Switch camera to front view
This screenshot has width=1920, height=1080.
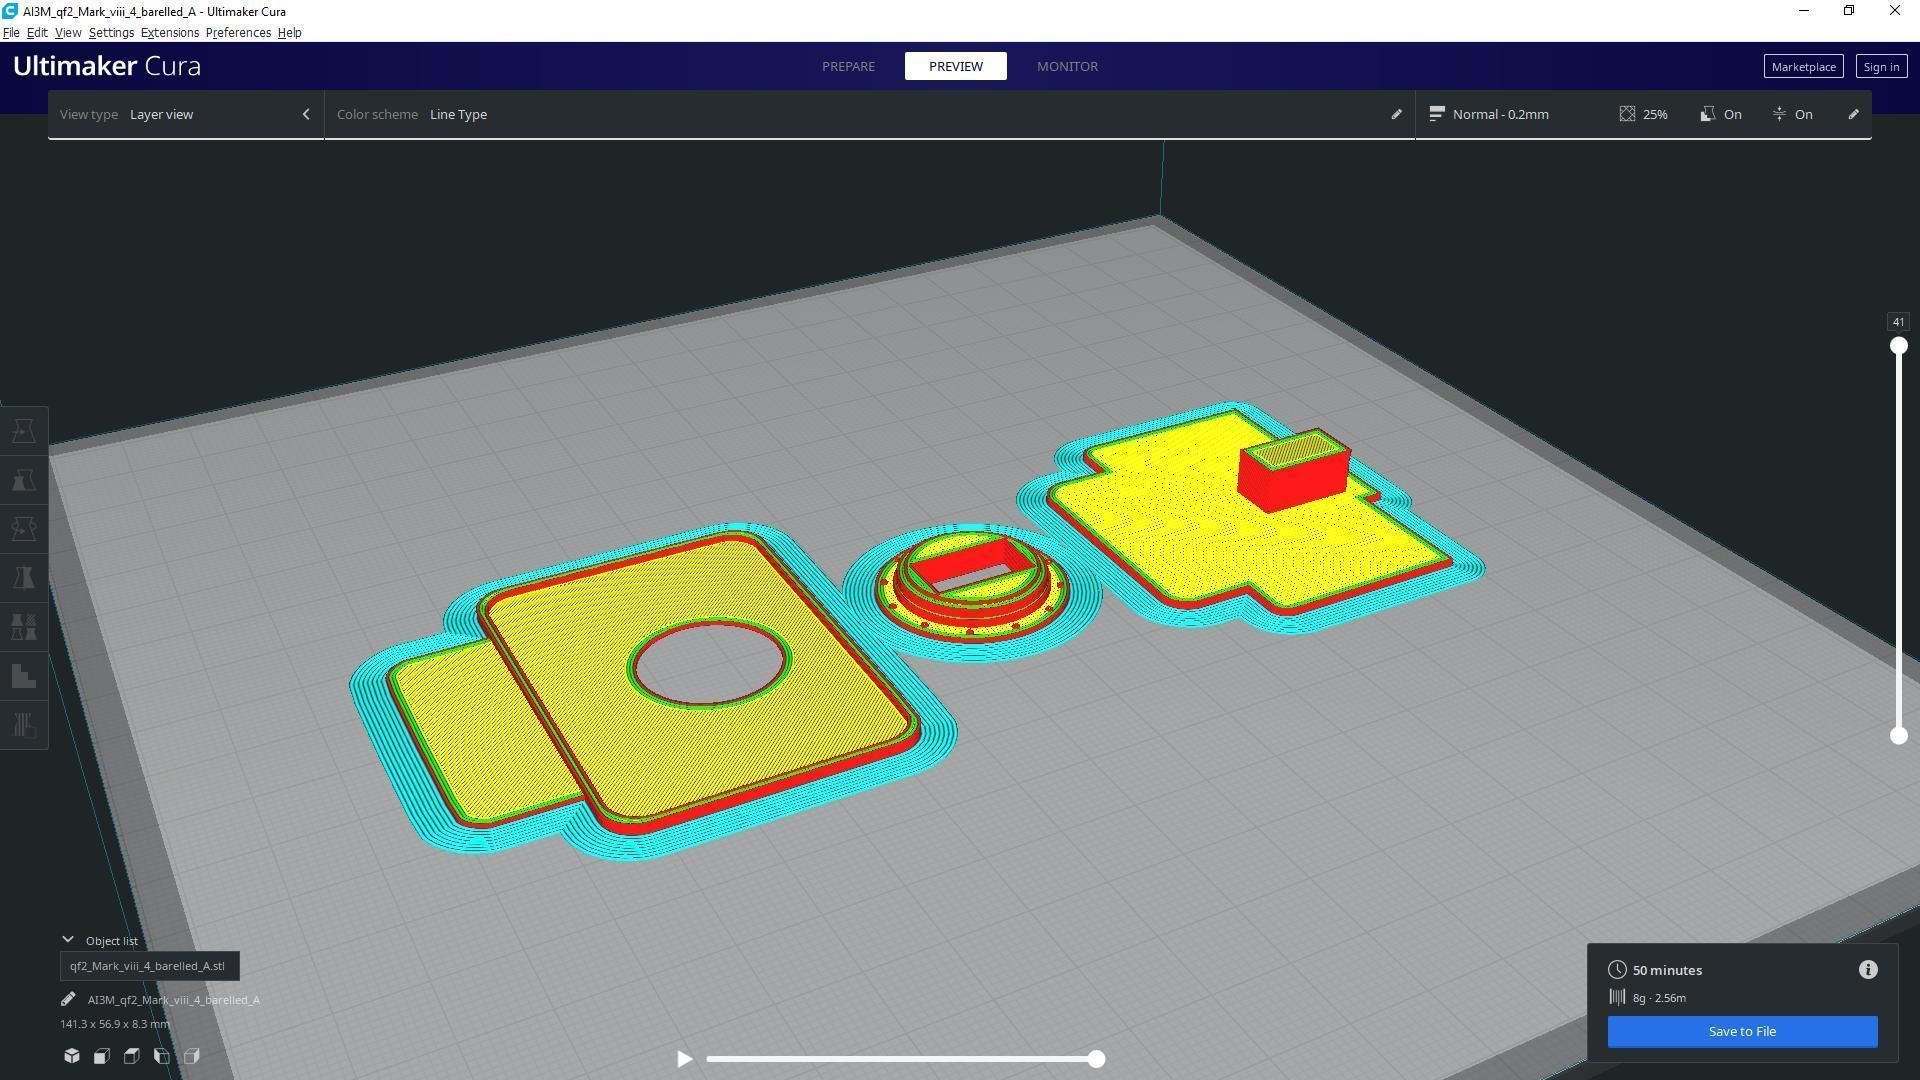click(x=102, y=1056)
